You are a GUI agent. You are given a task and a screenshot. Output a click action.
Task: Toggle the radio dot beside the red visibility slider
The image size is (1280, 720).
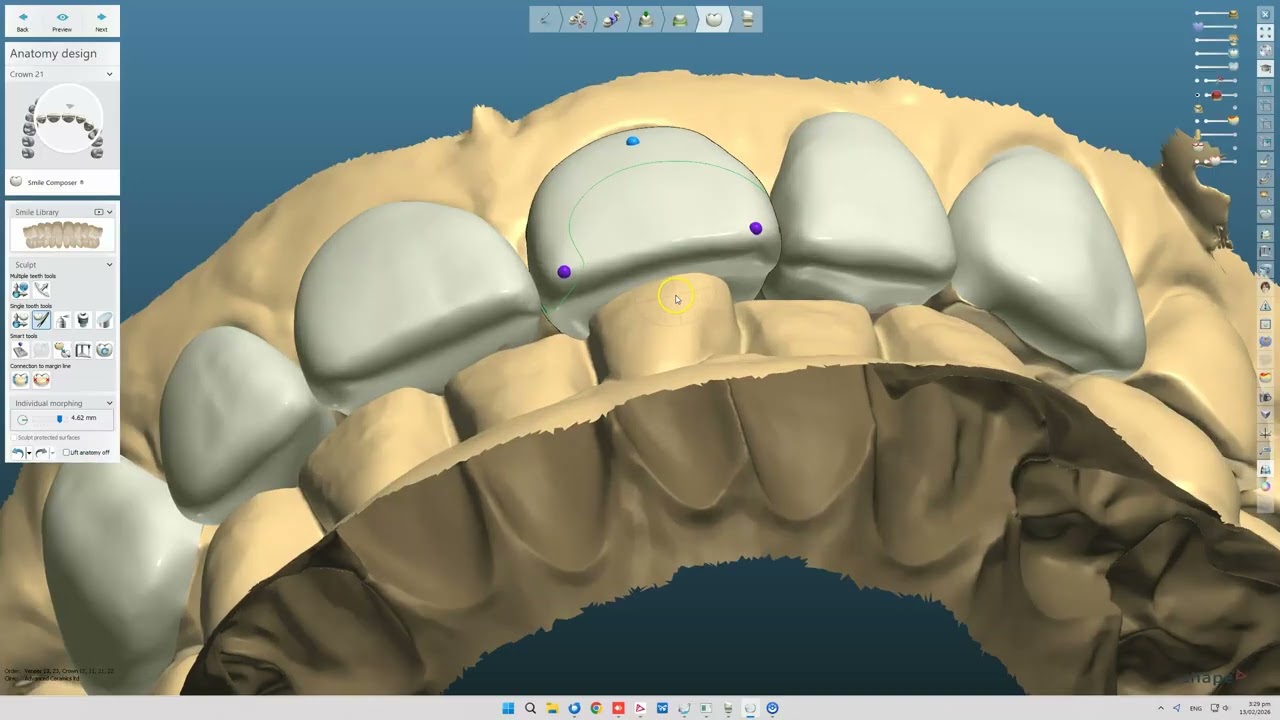[x=1198, y=96]
